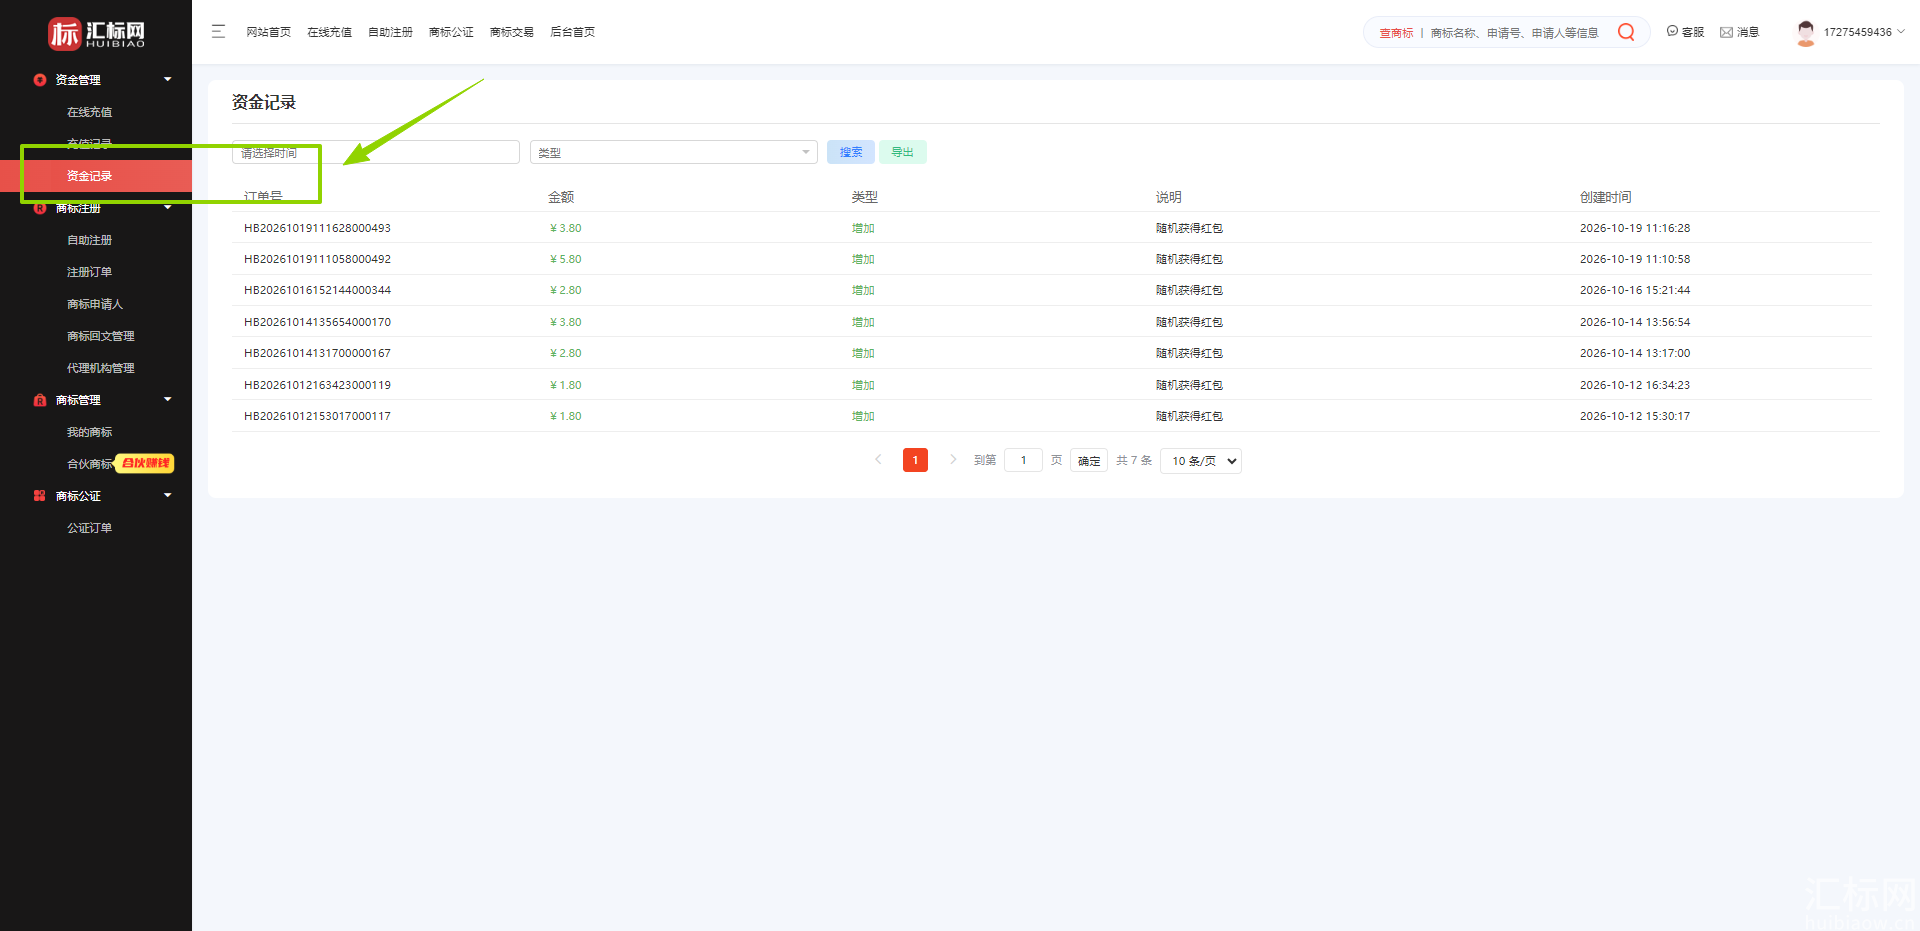Click the 导出 export button
This screenshot has height=931, width=1920.
903,152
